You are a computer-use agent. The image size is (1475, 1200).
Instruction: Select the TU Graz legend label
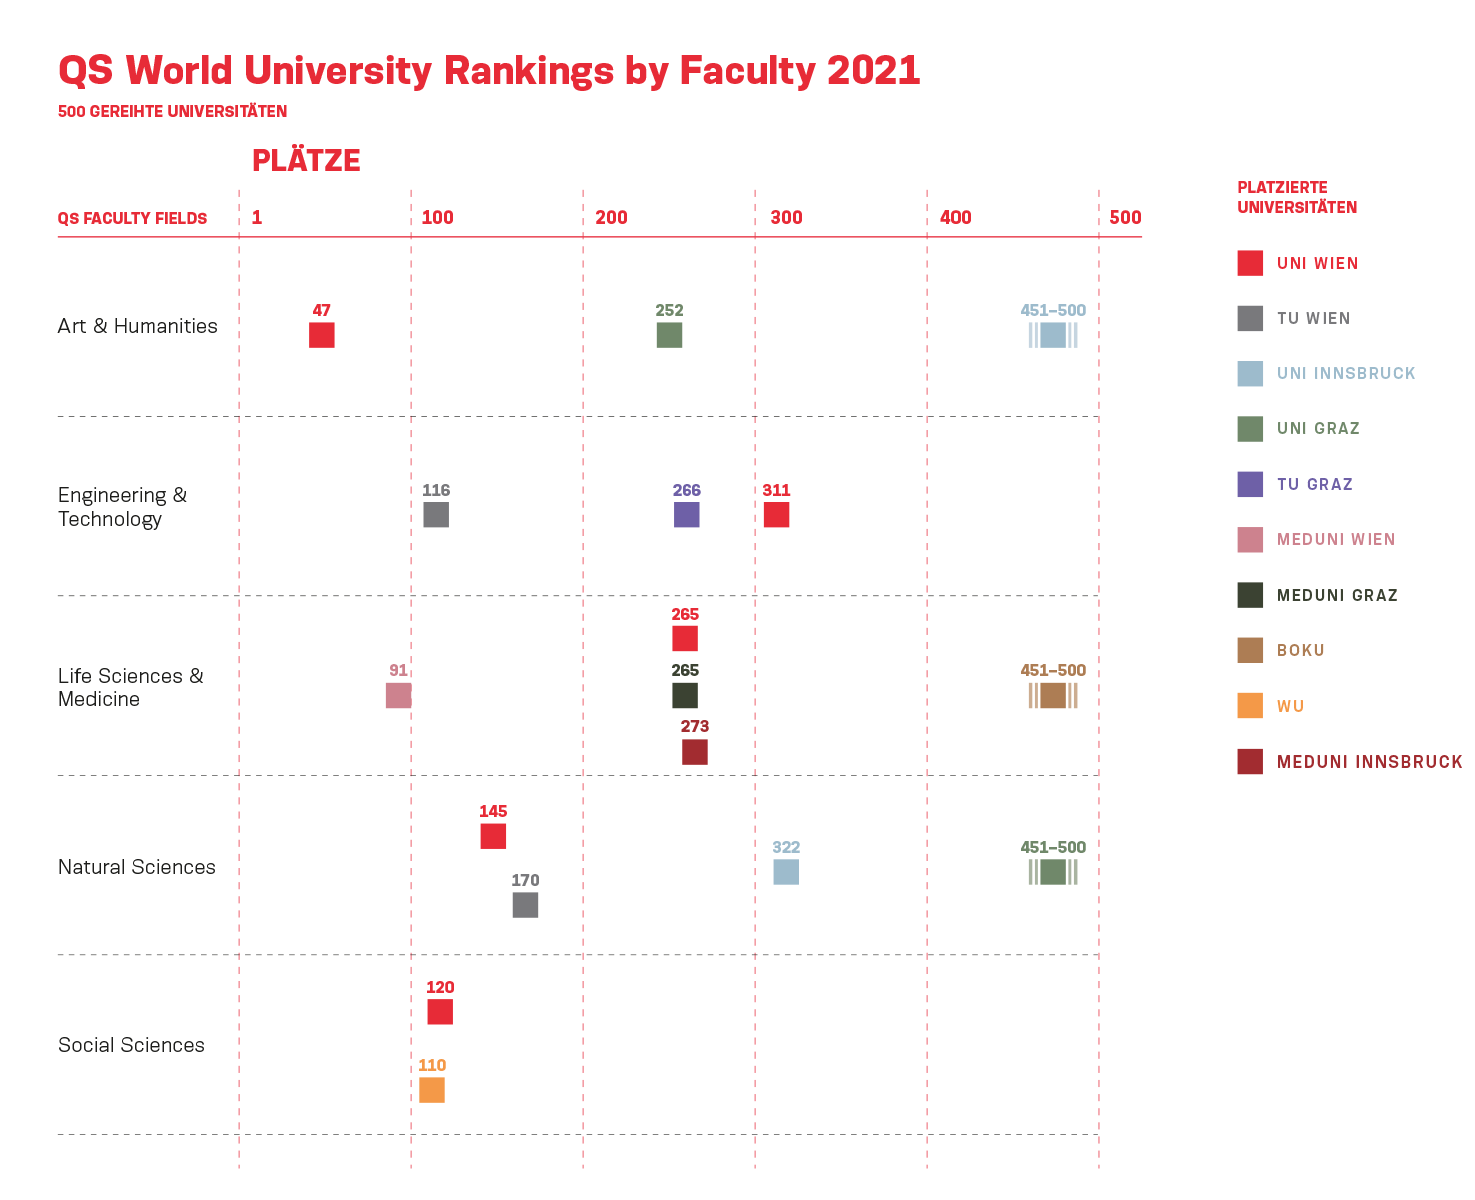point(1314,485)
